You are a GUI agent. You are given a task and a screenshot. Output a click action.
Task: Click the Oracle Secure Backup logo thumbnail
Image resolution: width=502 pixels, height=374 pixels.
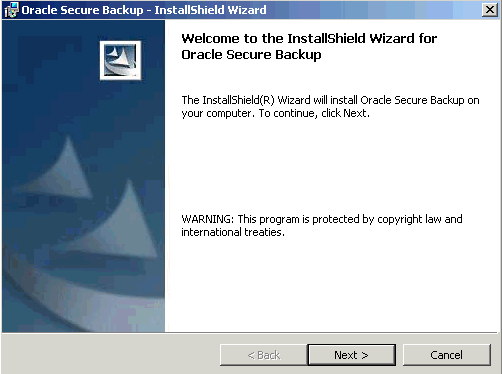tap(120, 60)
